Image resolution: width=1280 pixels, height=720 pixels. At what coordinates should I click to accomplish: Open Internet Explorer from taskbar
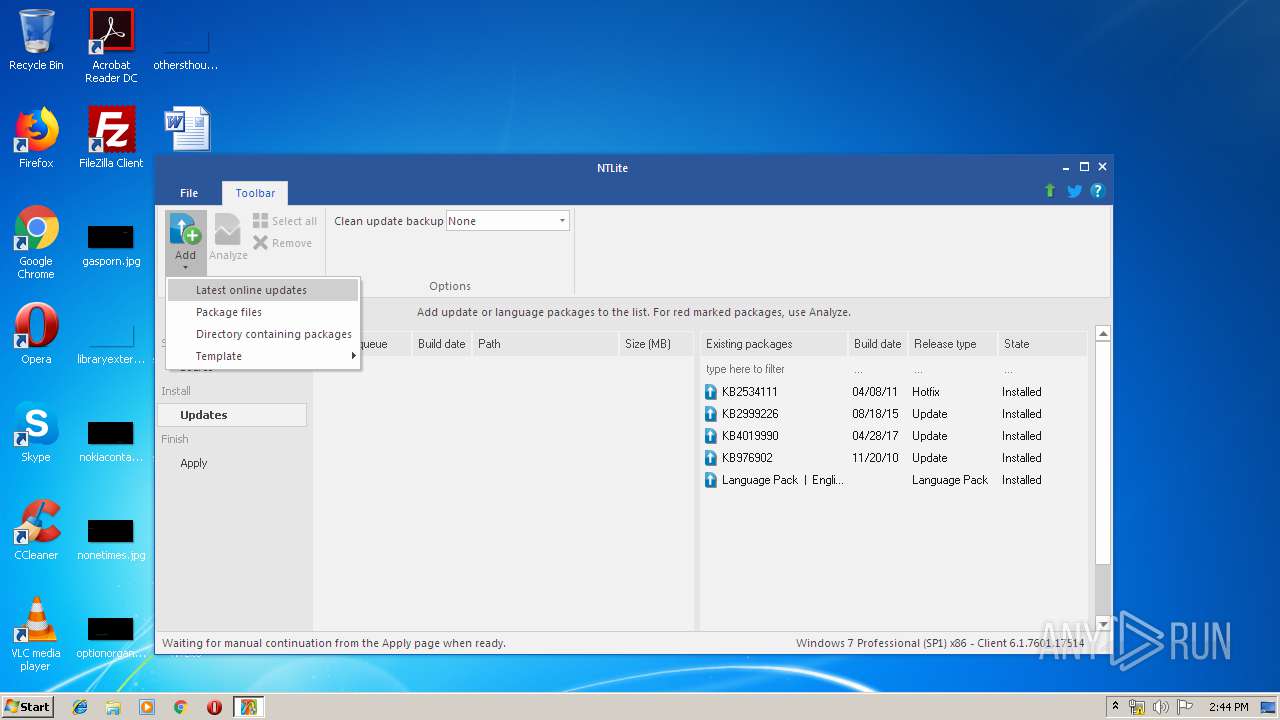click(80, 707)
